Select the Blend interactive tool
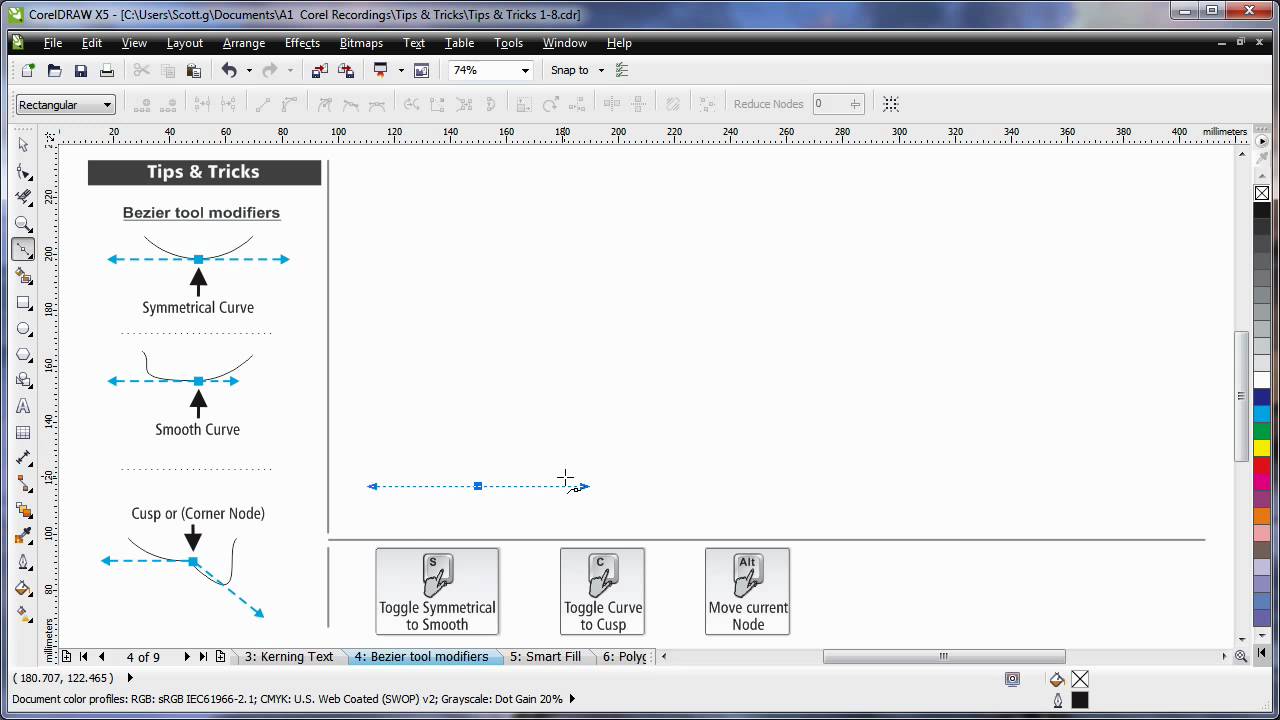This screenshot has width=1280, height=720. [x=24, y=510]
